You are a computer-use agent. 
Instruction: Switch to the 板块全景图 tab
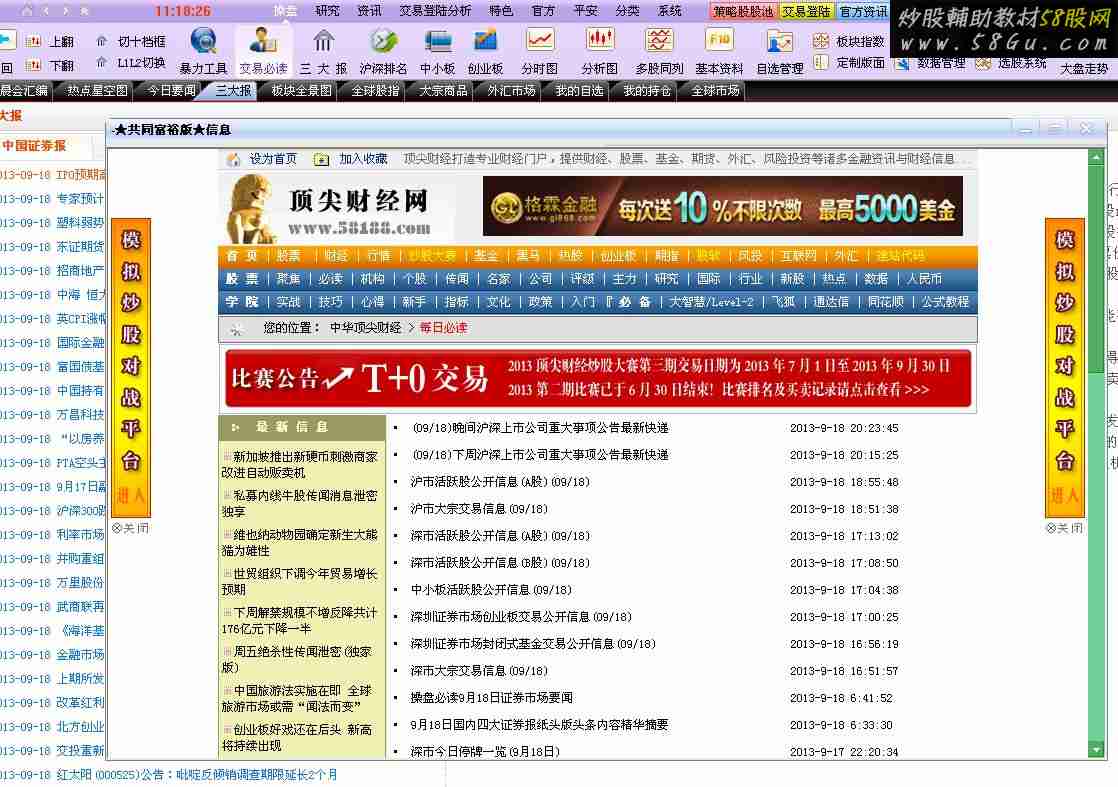pyautogui.click(x=302, y=91)
